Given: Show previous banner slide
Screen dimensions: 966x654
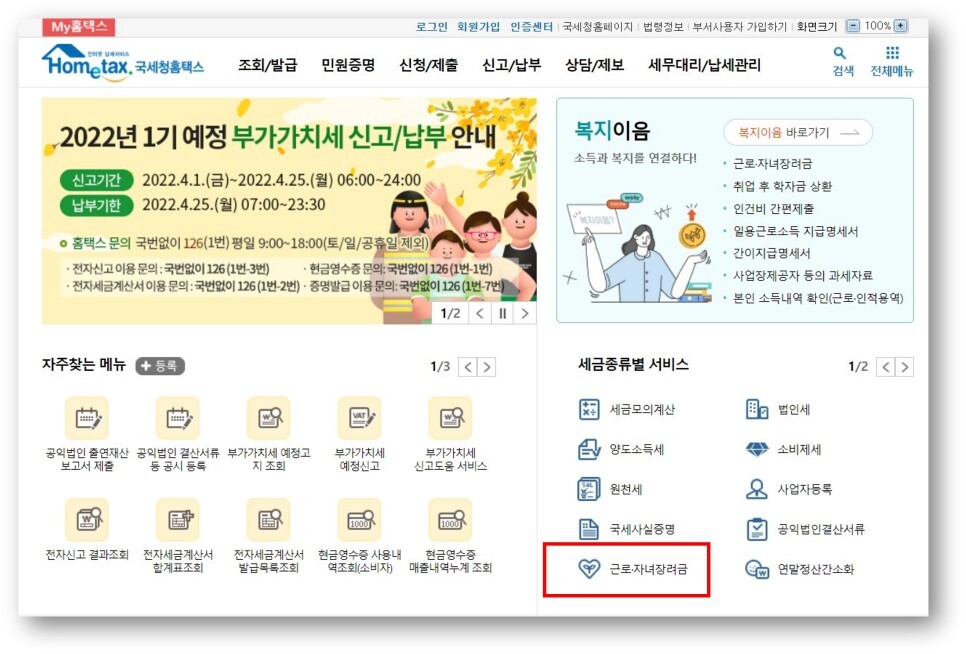Looking at the screenshot, I should click(480, 313).
